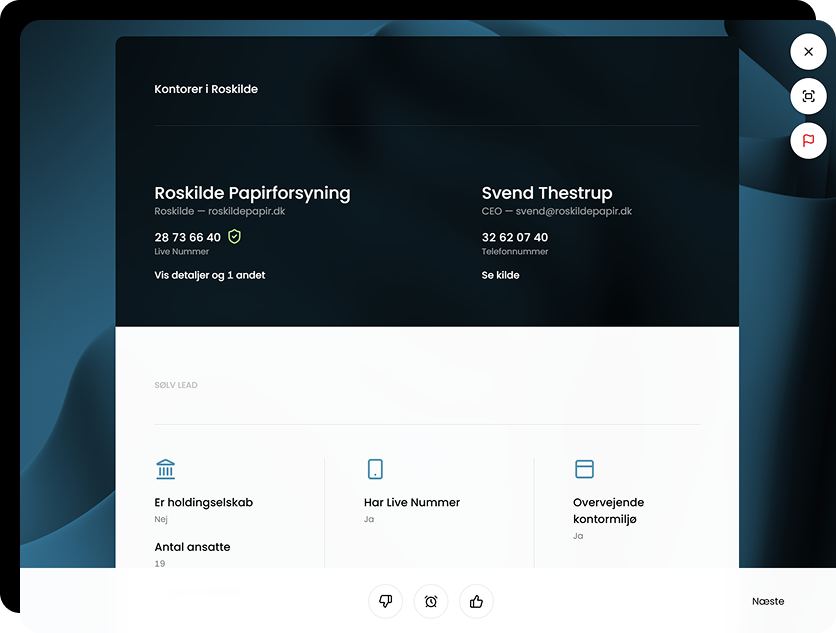
Task: Click contact phone number 32 62 07 40
Action: click(514, 237)
